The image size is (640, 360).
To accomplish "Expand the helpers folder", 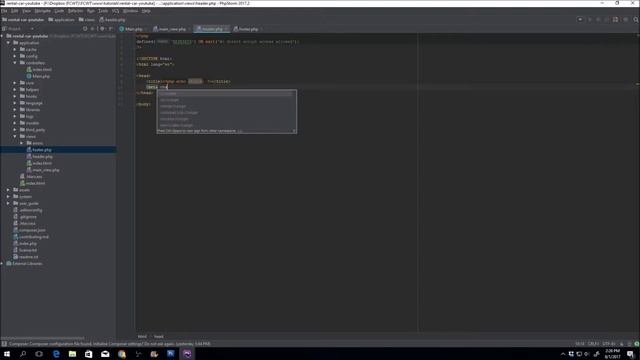I will pos(15,90).
